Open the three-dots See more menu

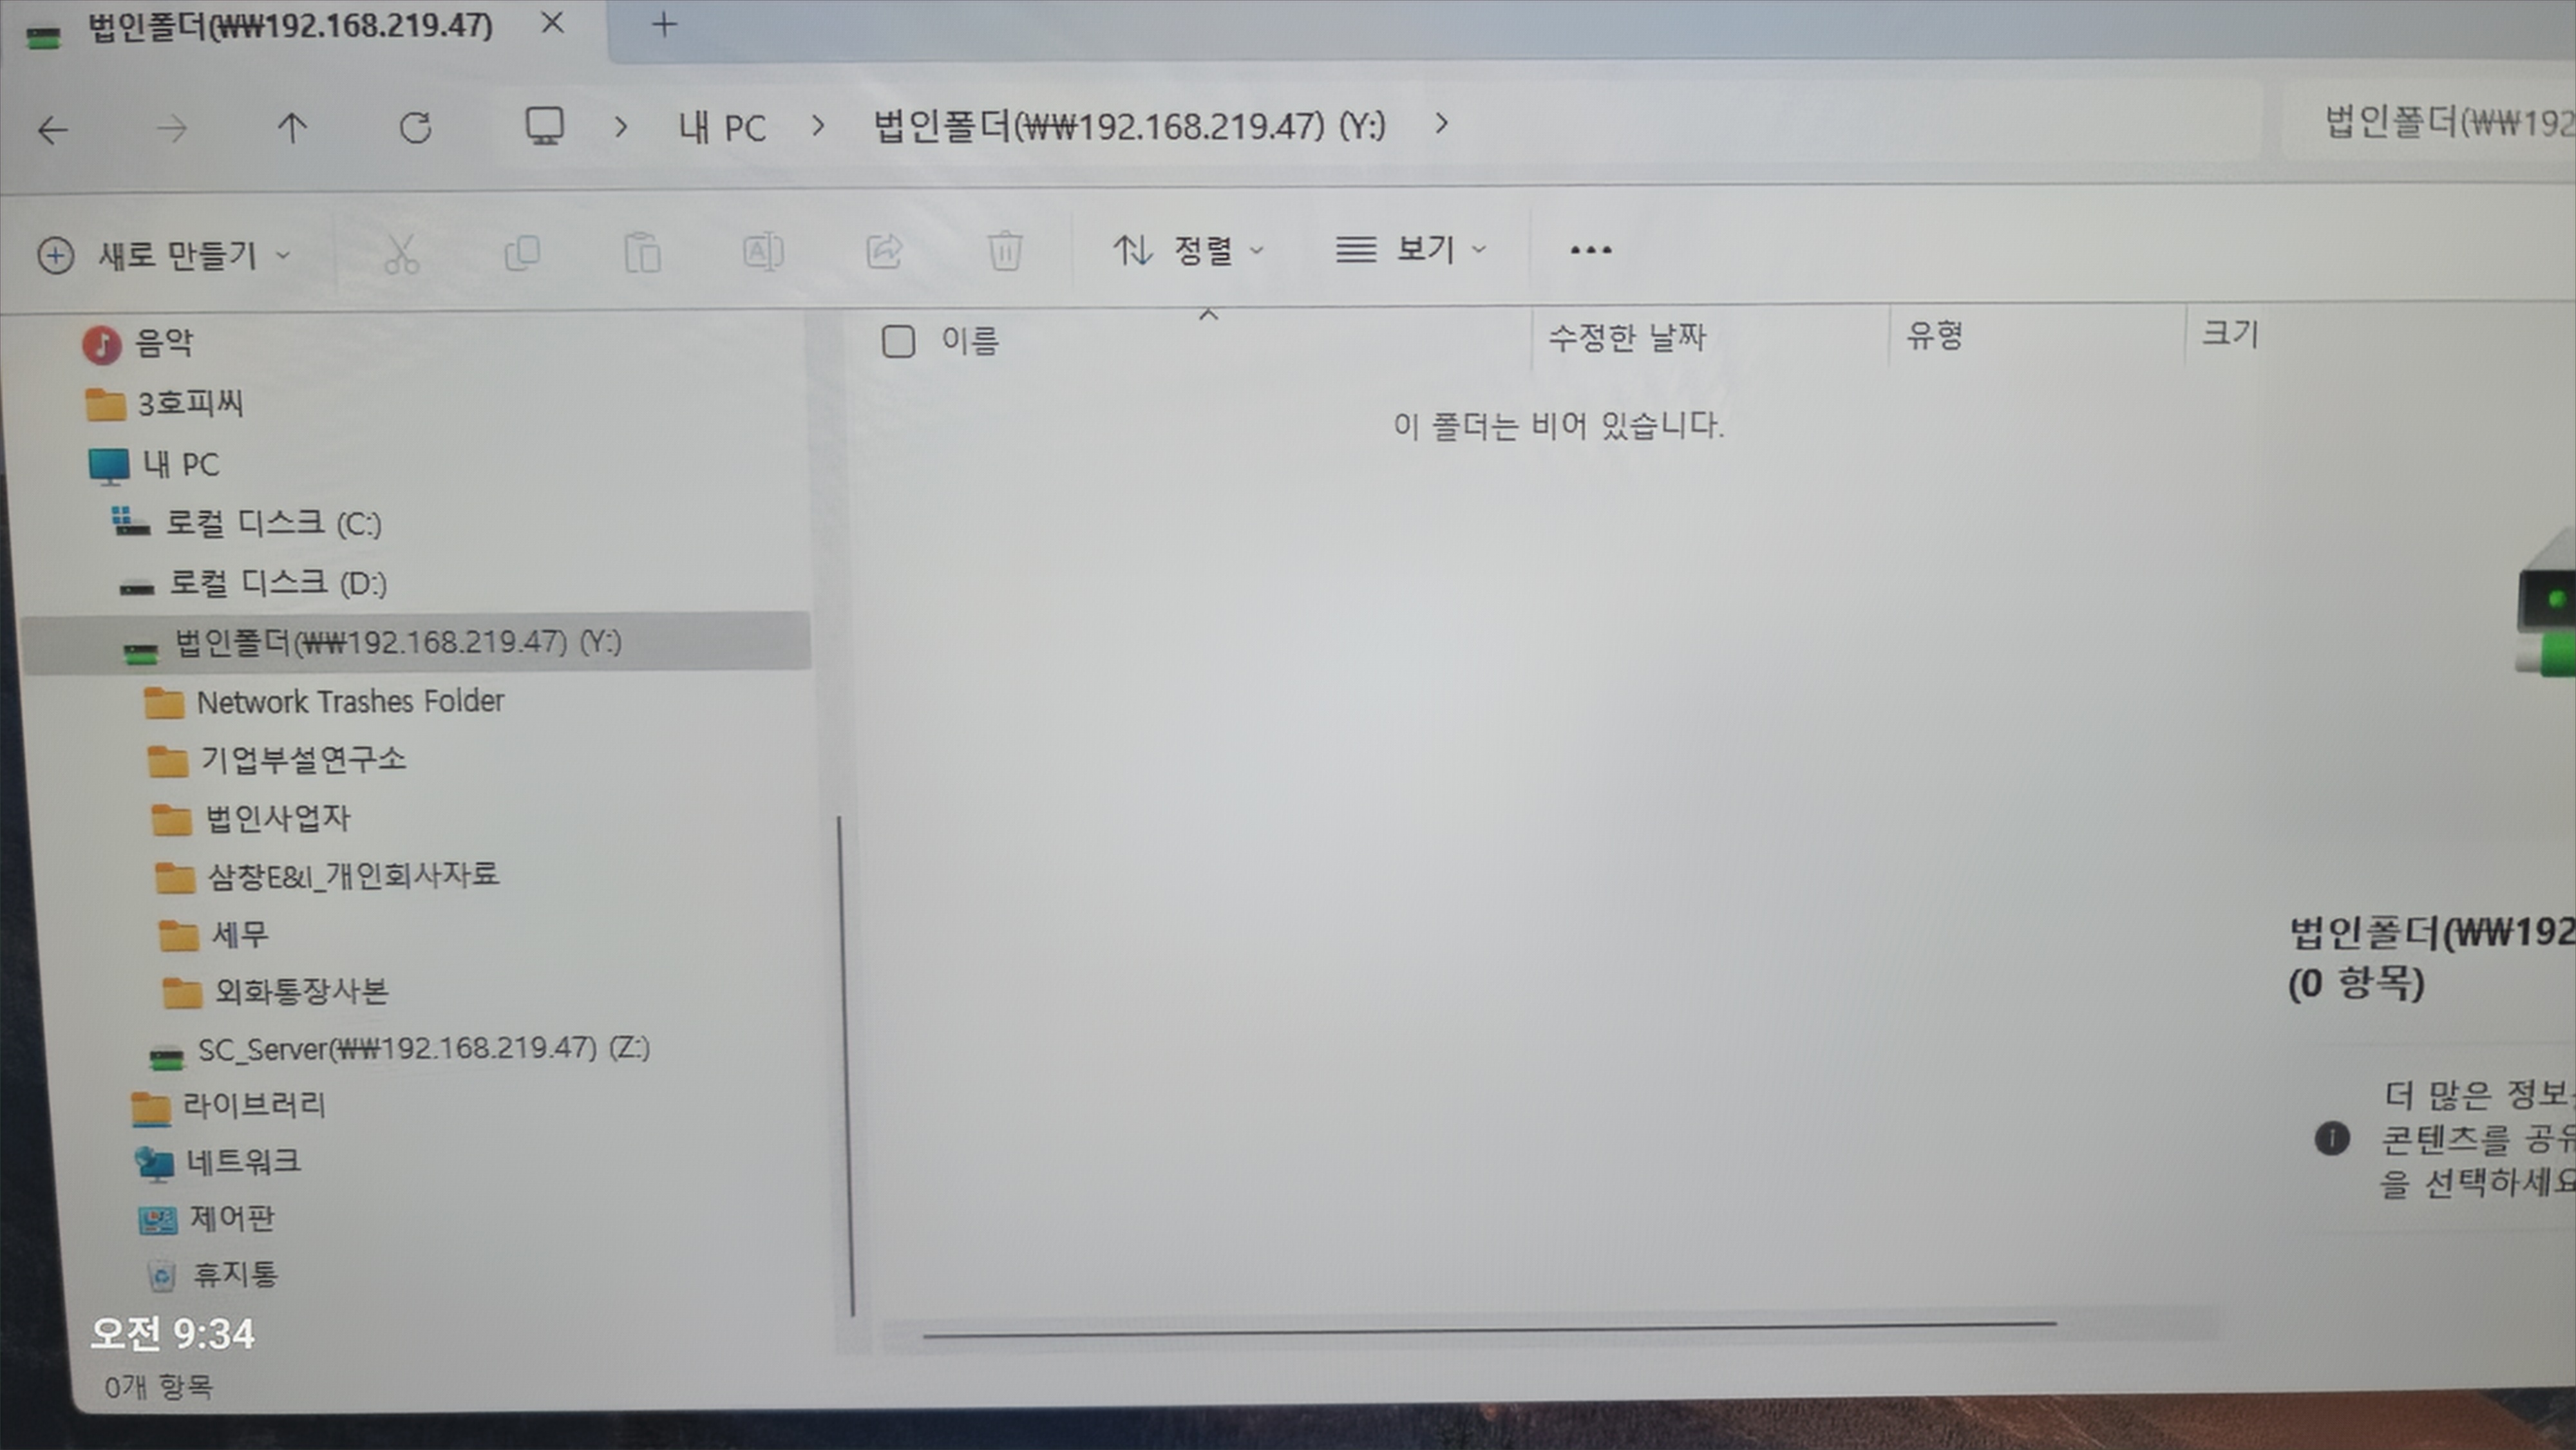(x=1590, y=250)
